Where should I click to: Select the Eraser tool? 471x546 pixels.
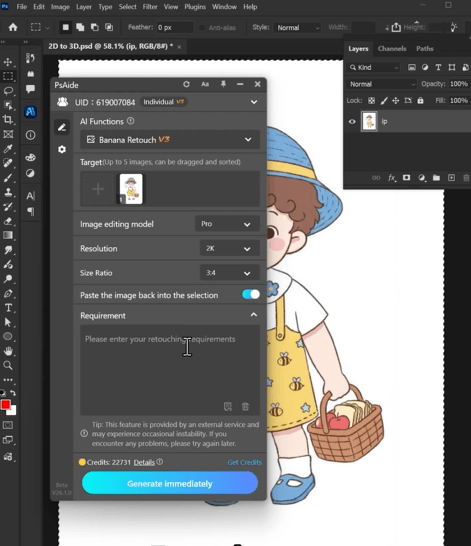pyautogui.click(x=8, y=221)
